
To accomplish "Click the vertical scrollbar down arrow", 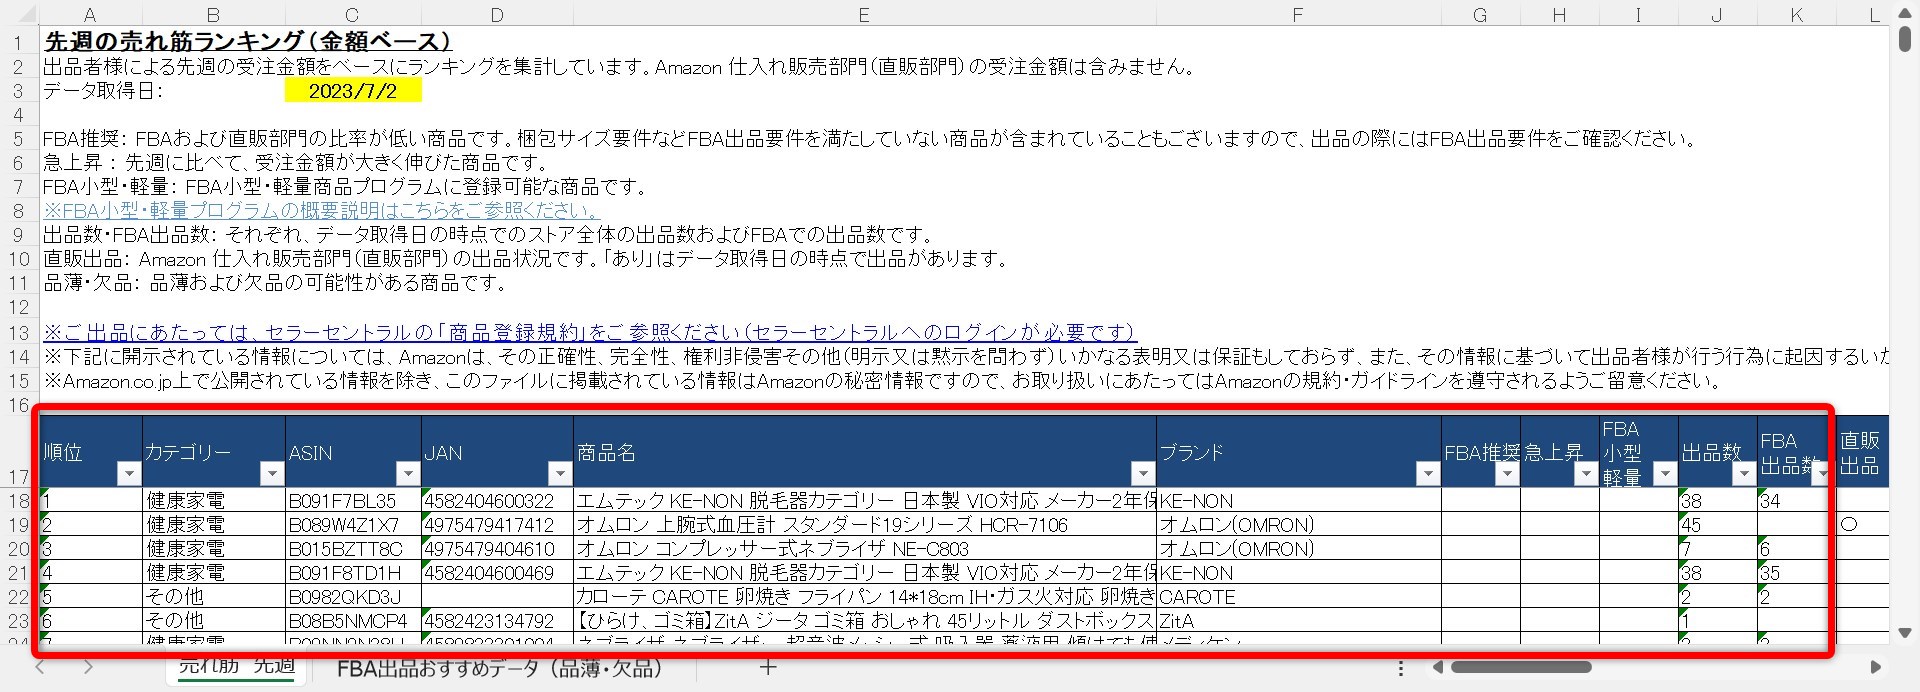I will pos(1904,633).
